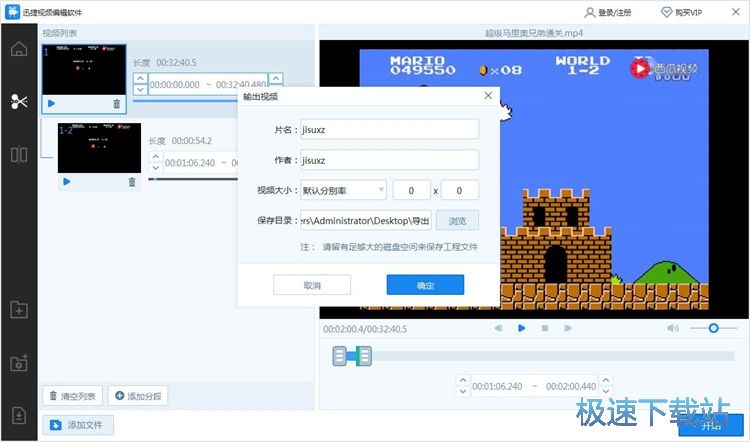Viewport: 750px width, 442px height.
Task: Decrease the segment start time 00:01:06.240 in player
Action: coord(463,391)
